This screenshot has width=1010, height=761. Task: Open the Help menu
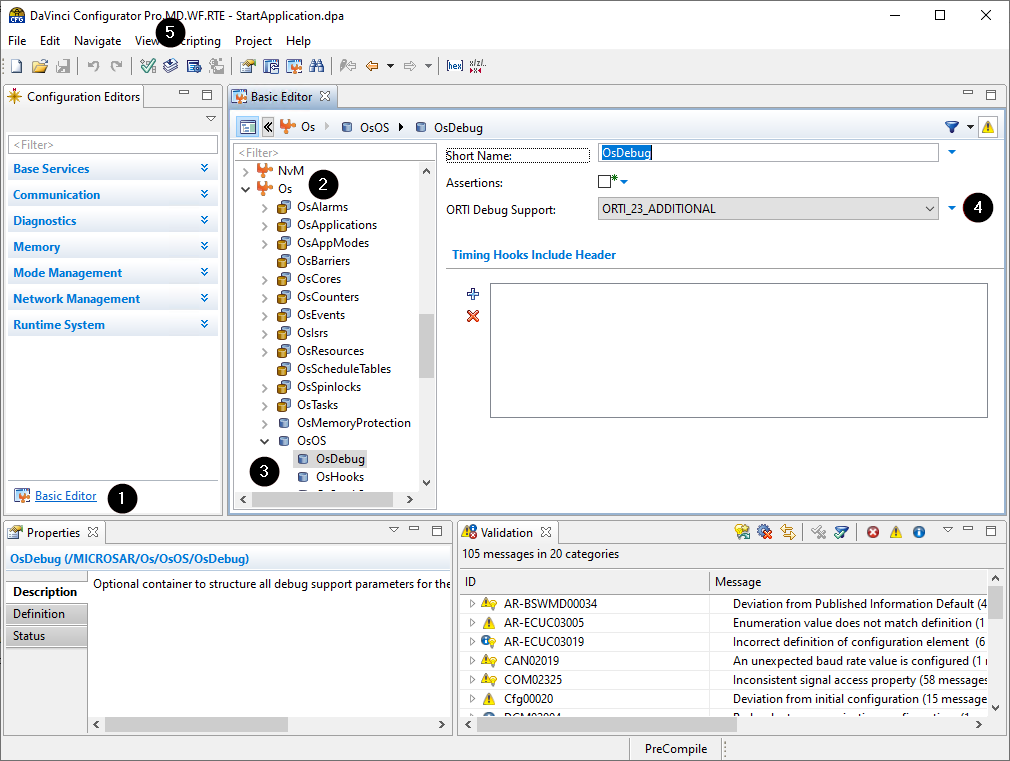298,41
